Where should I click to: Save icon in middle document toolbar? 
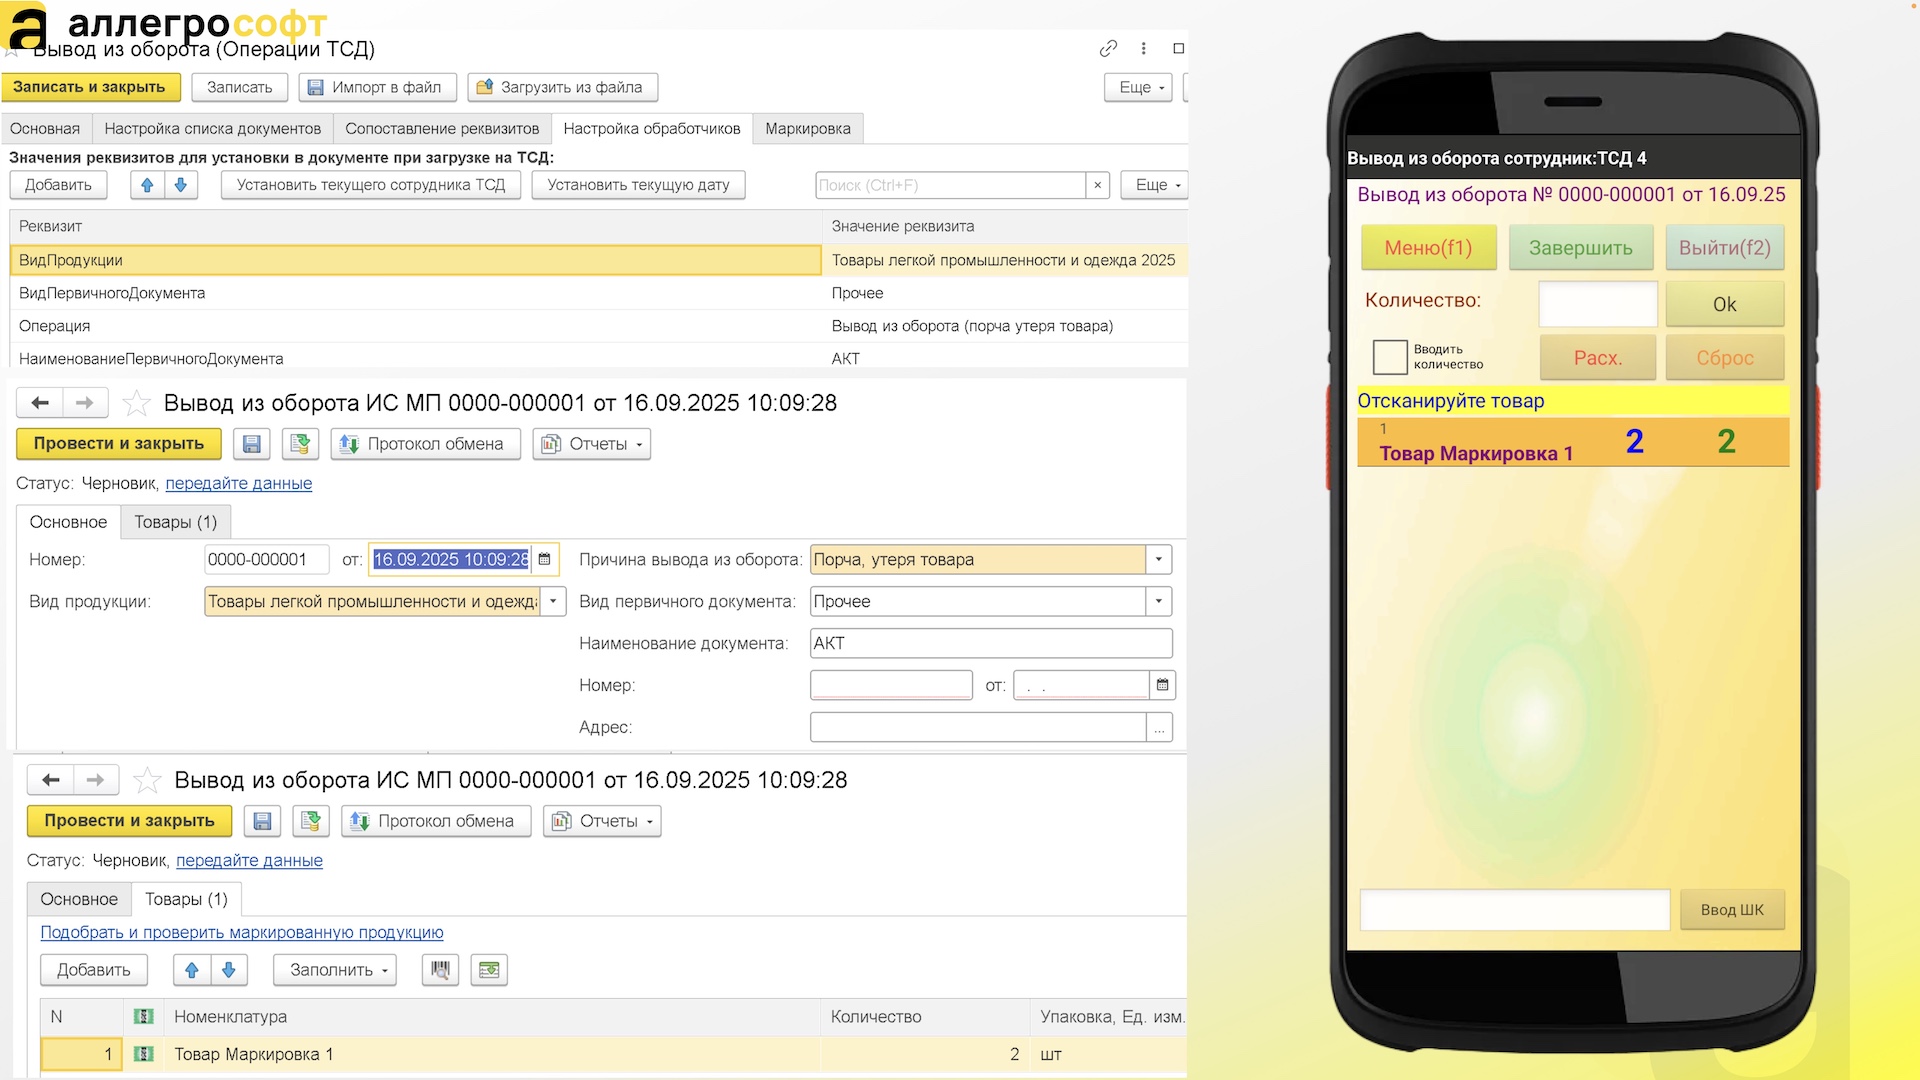point(252,444)
